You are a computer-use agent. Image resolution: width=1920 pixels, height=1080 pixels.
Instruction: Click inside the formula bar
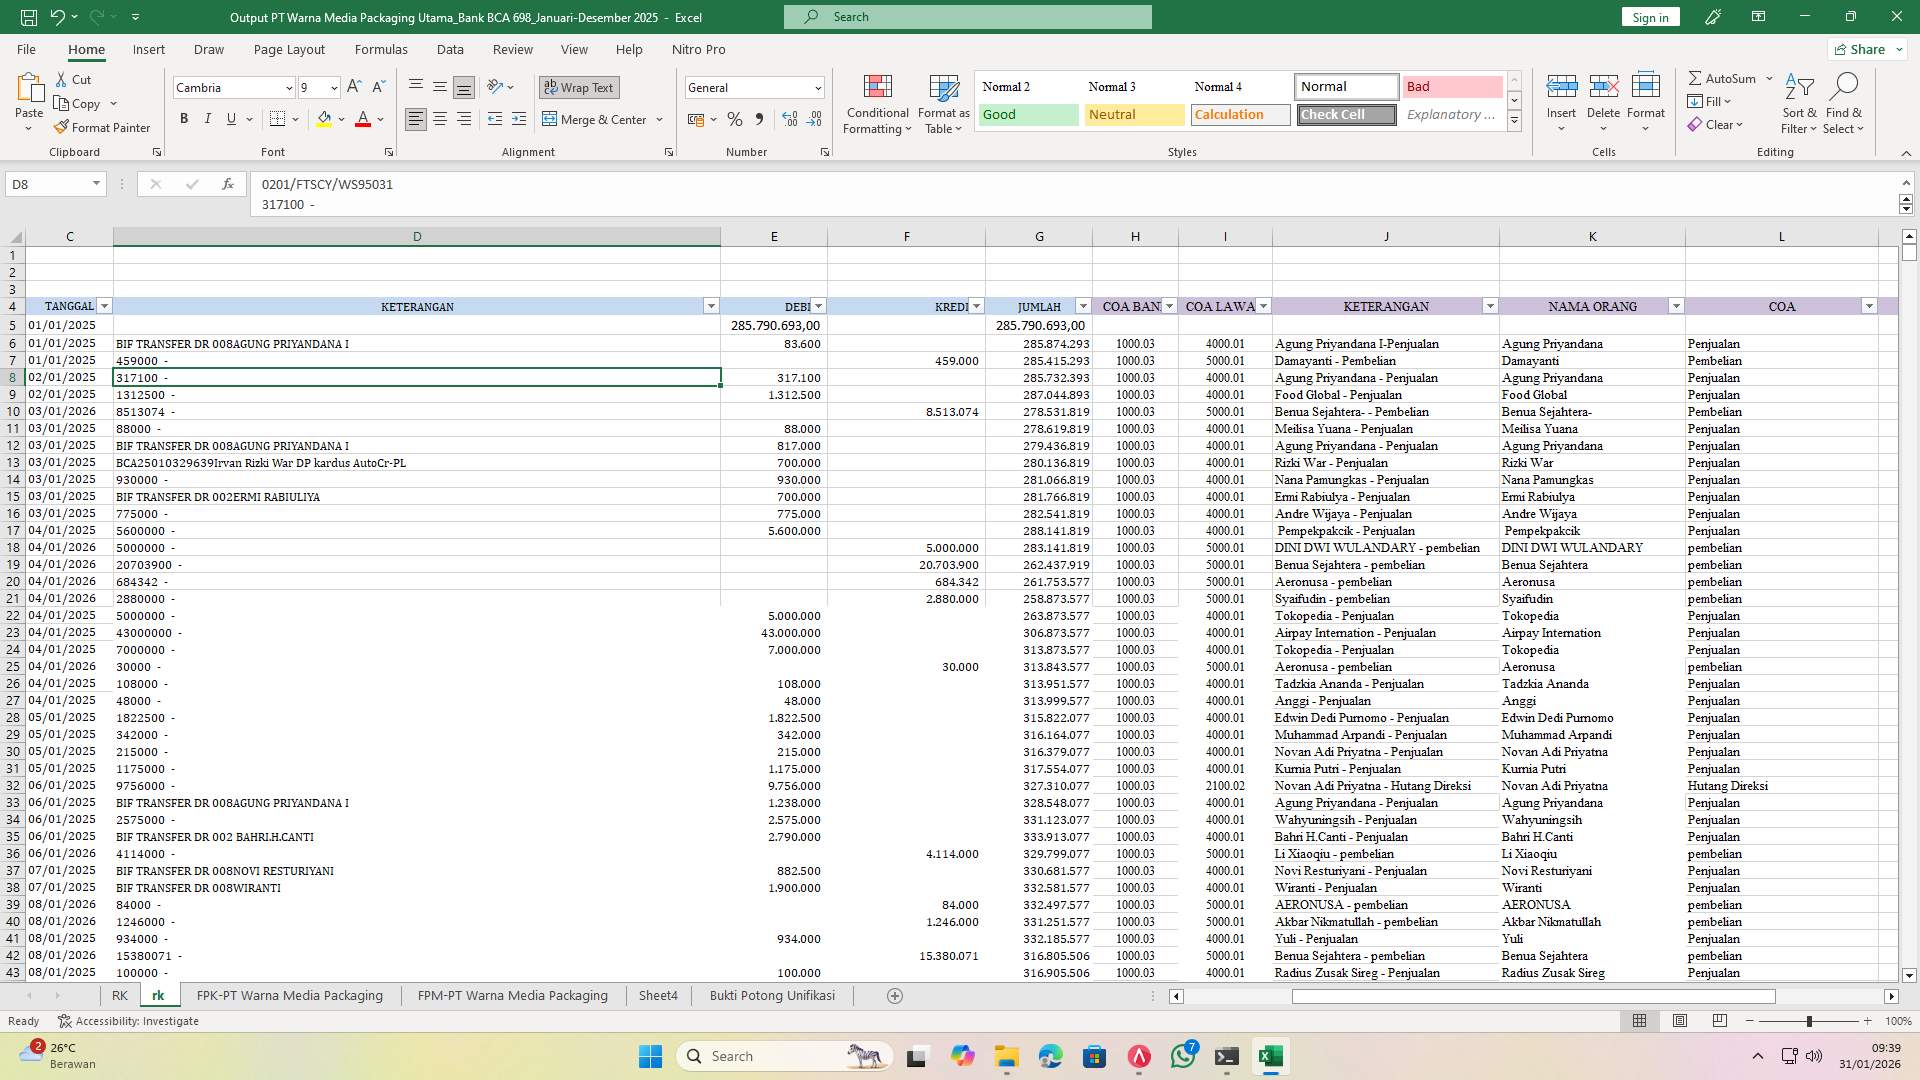click(700, 184)
